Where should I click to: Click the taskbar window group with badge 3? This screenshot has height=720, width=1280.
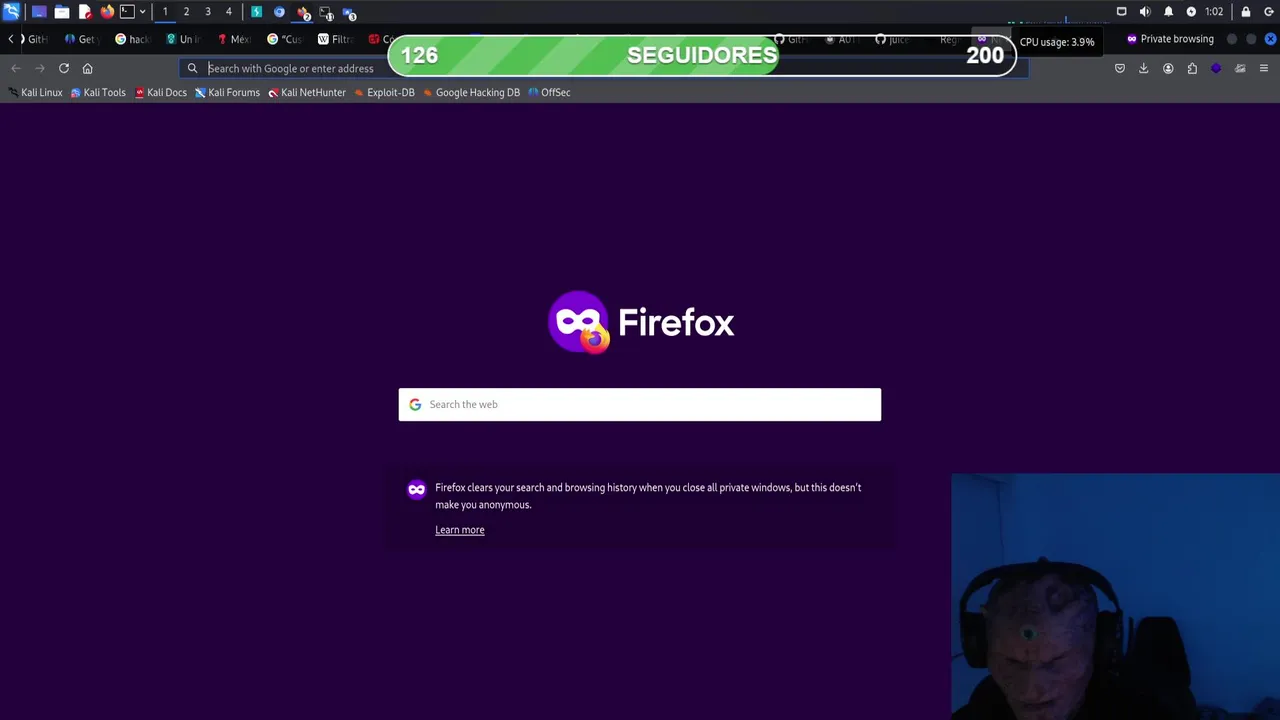coord(349,13)
